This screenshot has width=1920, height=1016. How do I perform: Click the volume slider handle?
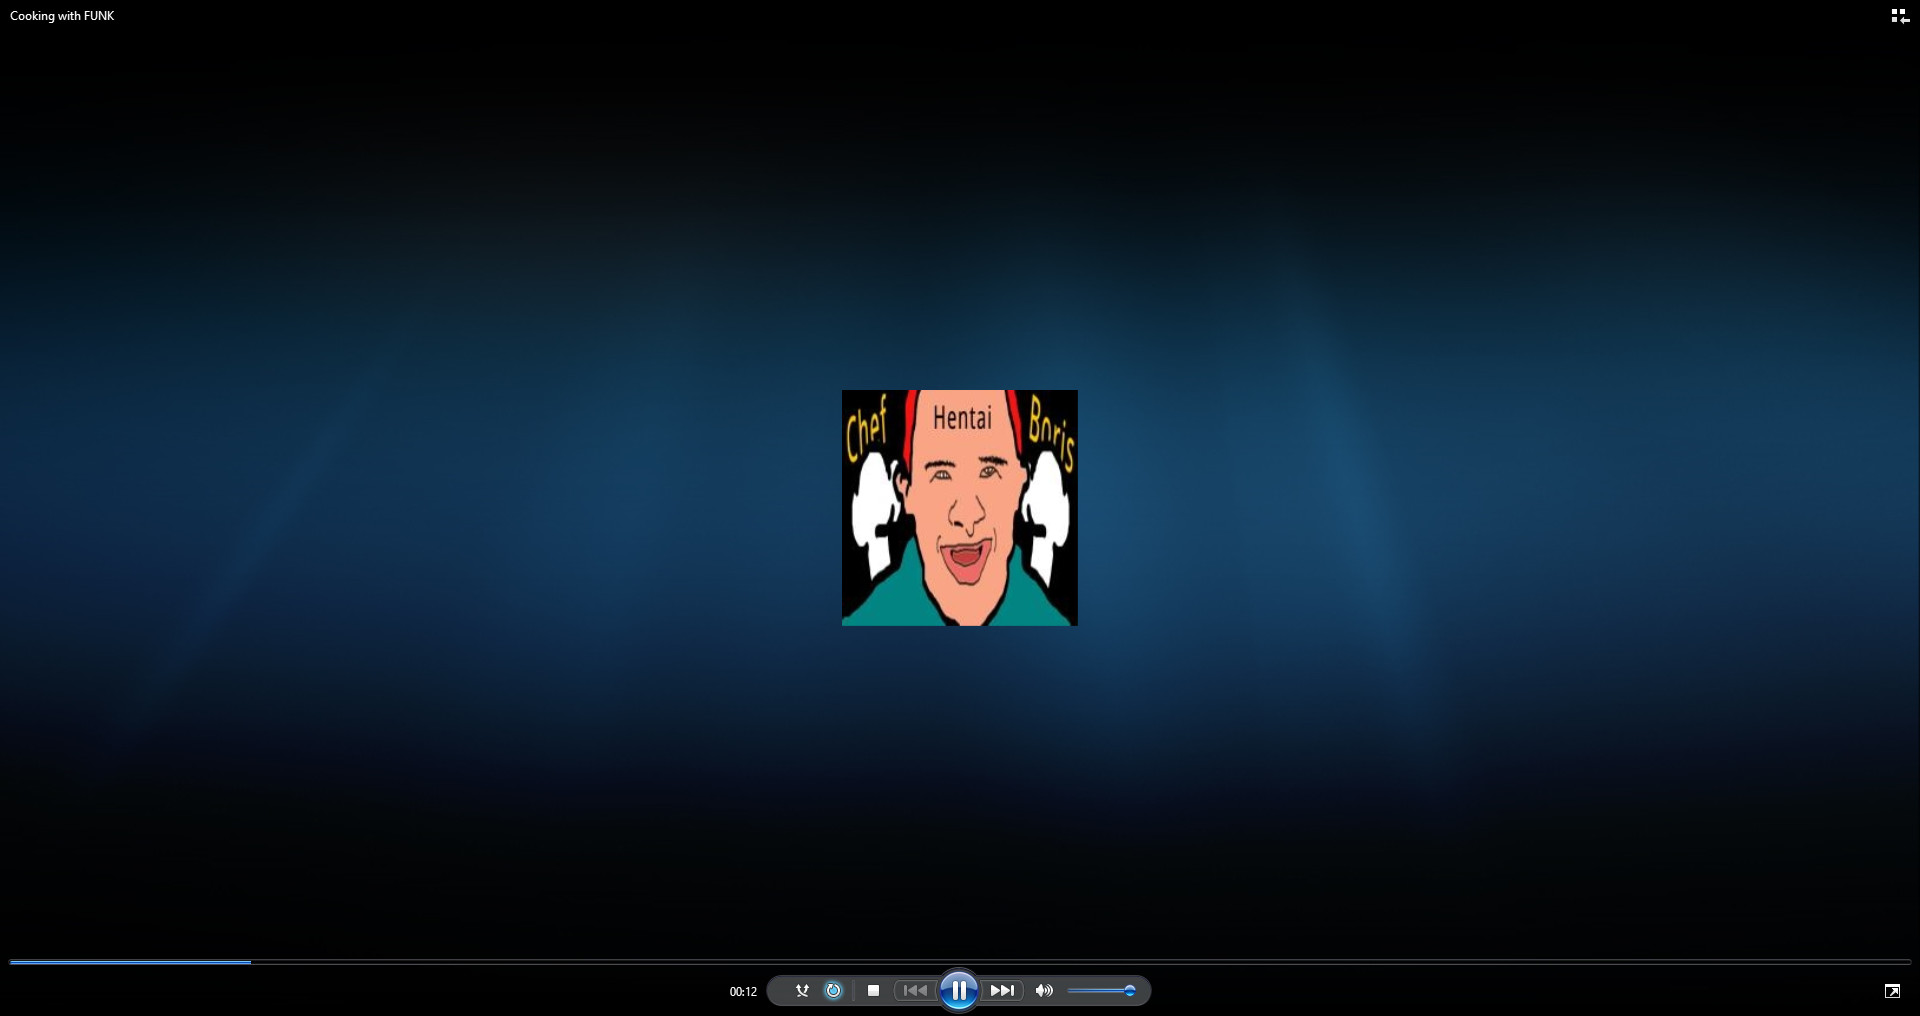tap(1130, 990)
